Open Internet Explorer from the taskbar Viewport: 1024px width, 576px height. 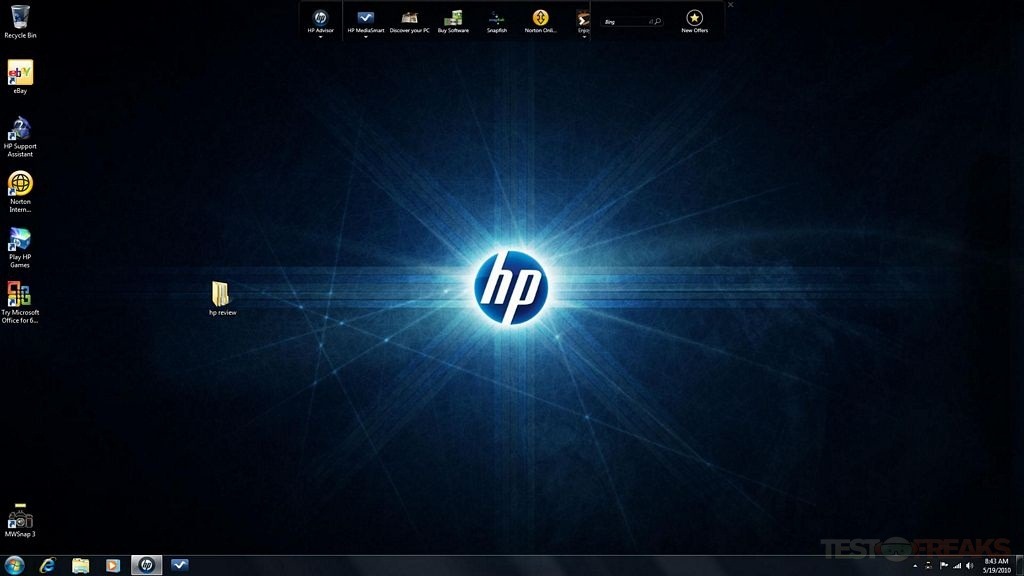click(47, 565)
